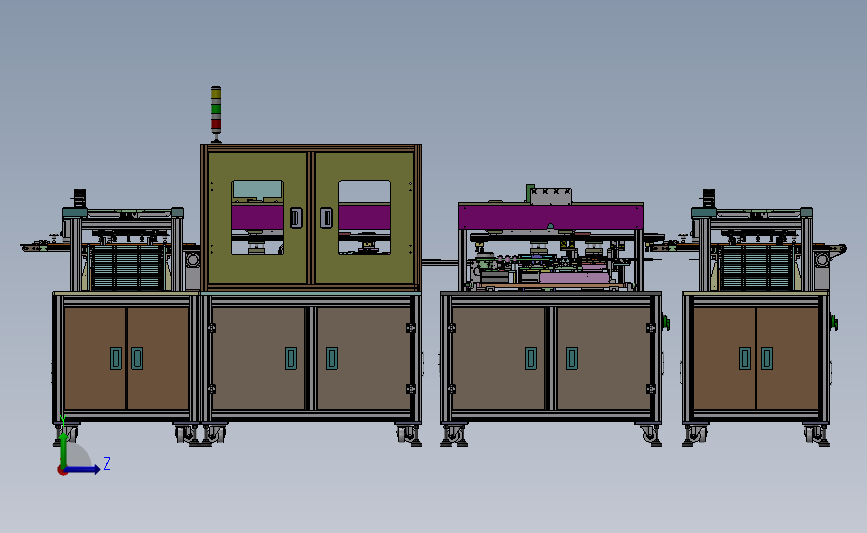Select right brown door of rightmost cabinet
This screenshot has height=533, width=867.
pyautogui.click(x=787, y=358)
